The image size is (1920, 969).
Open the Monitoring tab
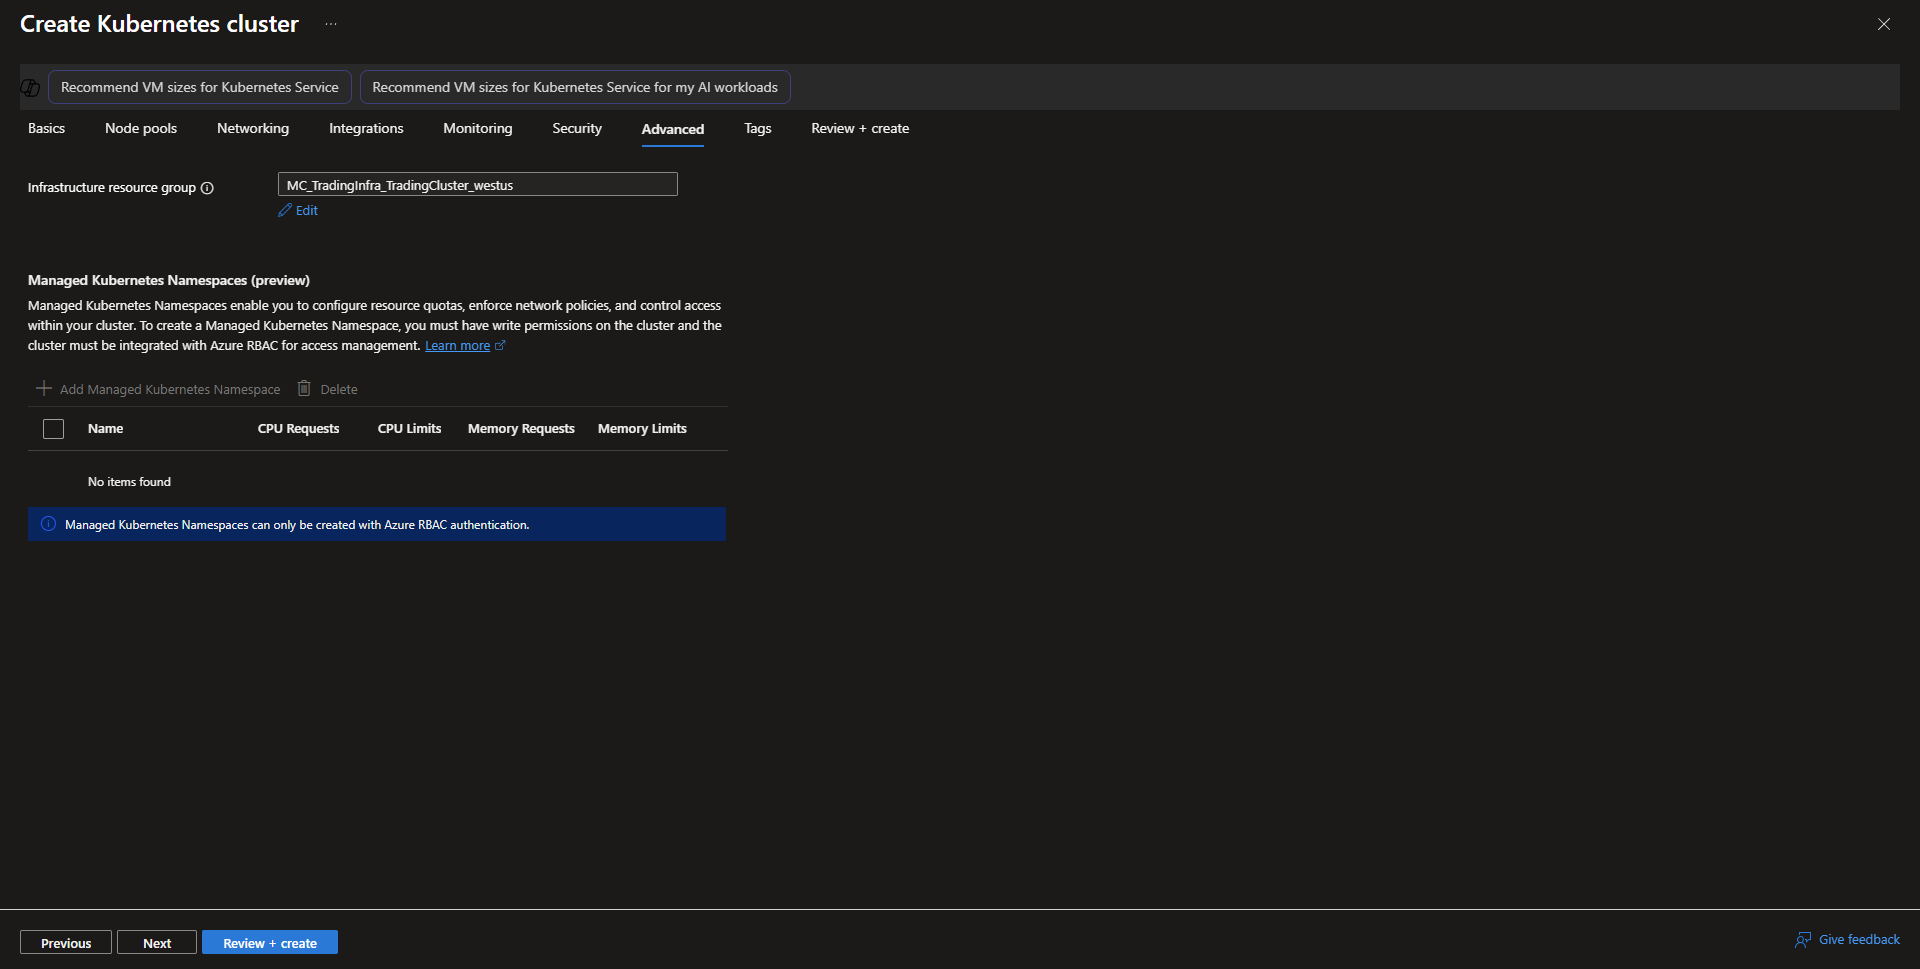[477, 129]
